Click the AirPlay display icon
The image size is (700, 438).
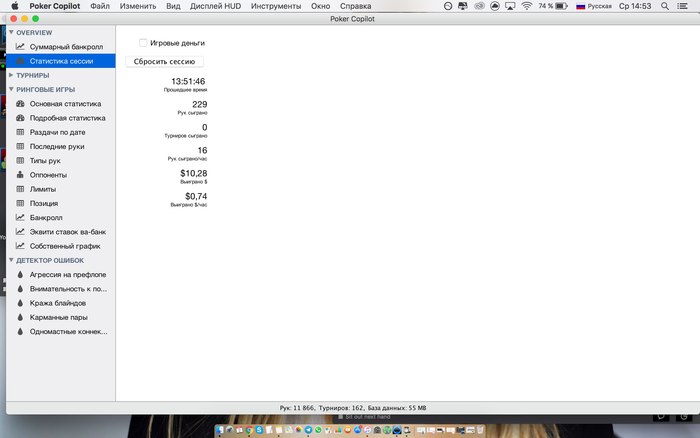click(510, 6)
